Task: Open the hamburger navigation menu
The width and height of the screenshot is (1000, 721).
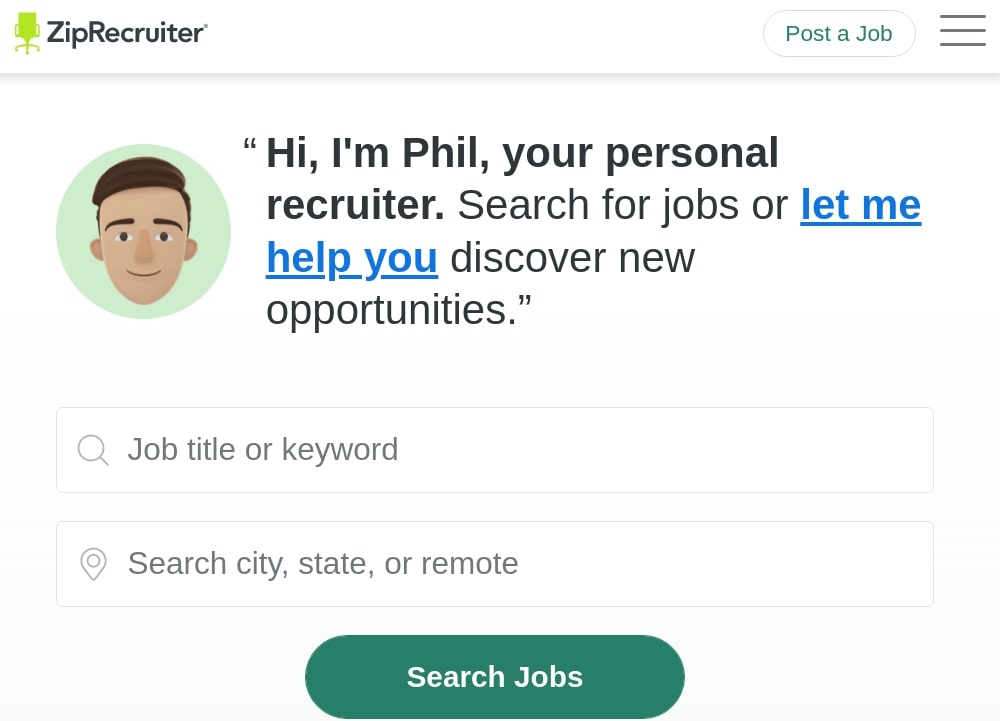Action: click(962, 31)
